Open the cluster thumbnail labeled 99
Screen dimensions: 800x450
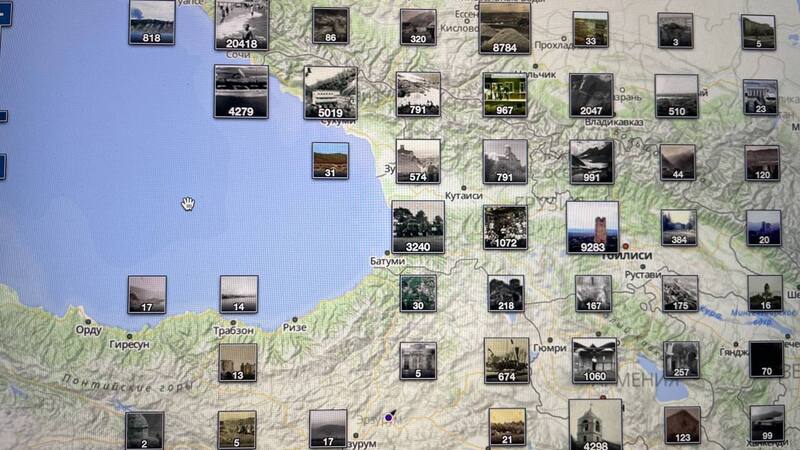coord(767,423)
